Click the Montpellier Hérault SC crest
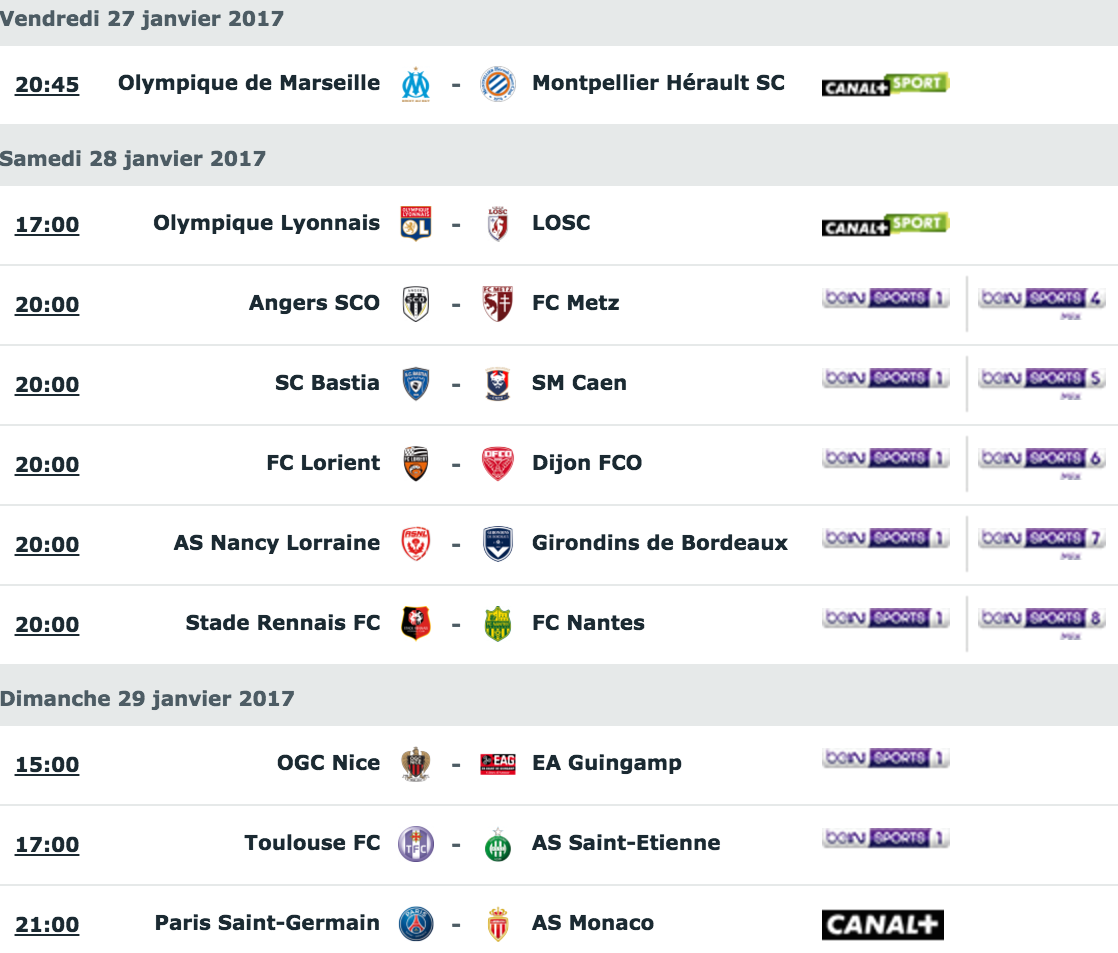Image resolution: width=1118 pixels, height=953 pixels. (498, 85)
